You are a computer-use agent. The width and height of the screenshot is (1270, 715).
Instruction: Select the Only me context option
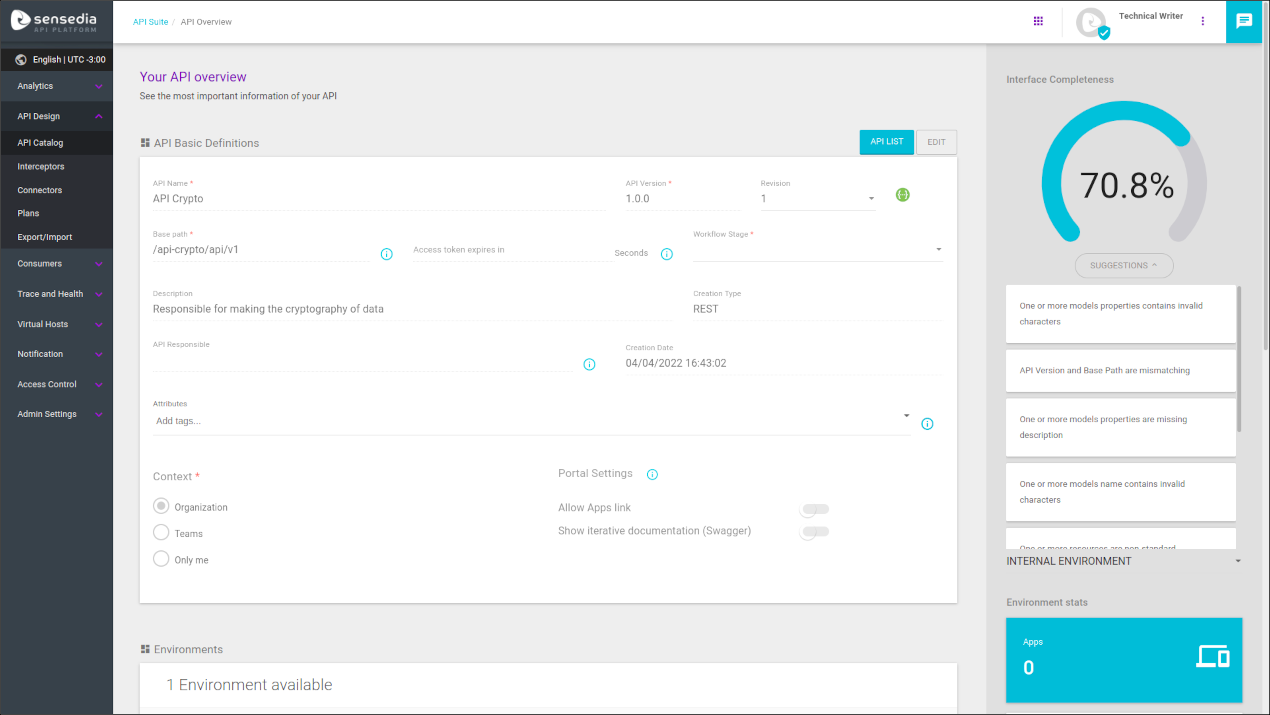[161, 559]
